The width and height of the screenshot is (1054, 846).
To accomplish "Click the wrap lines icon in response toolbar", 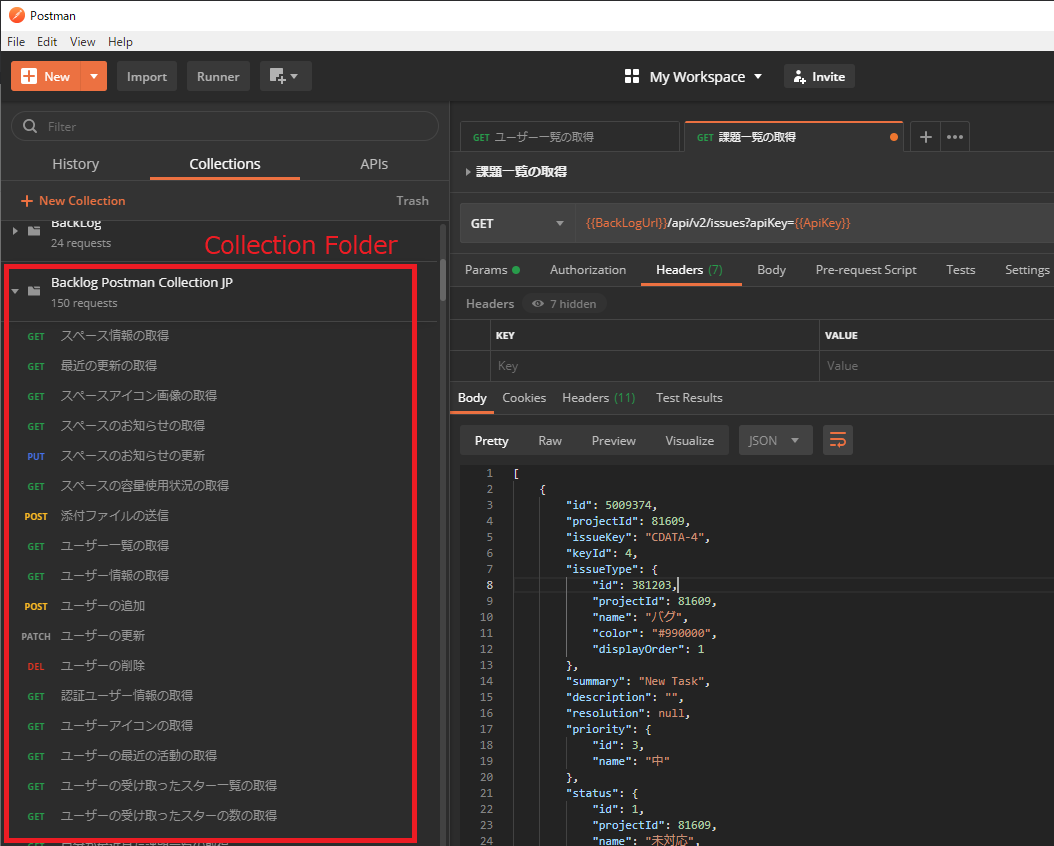I will point(838,440).
